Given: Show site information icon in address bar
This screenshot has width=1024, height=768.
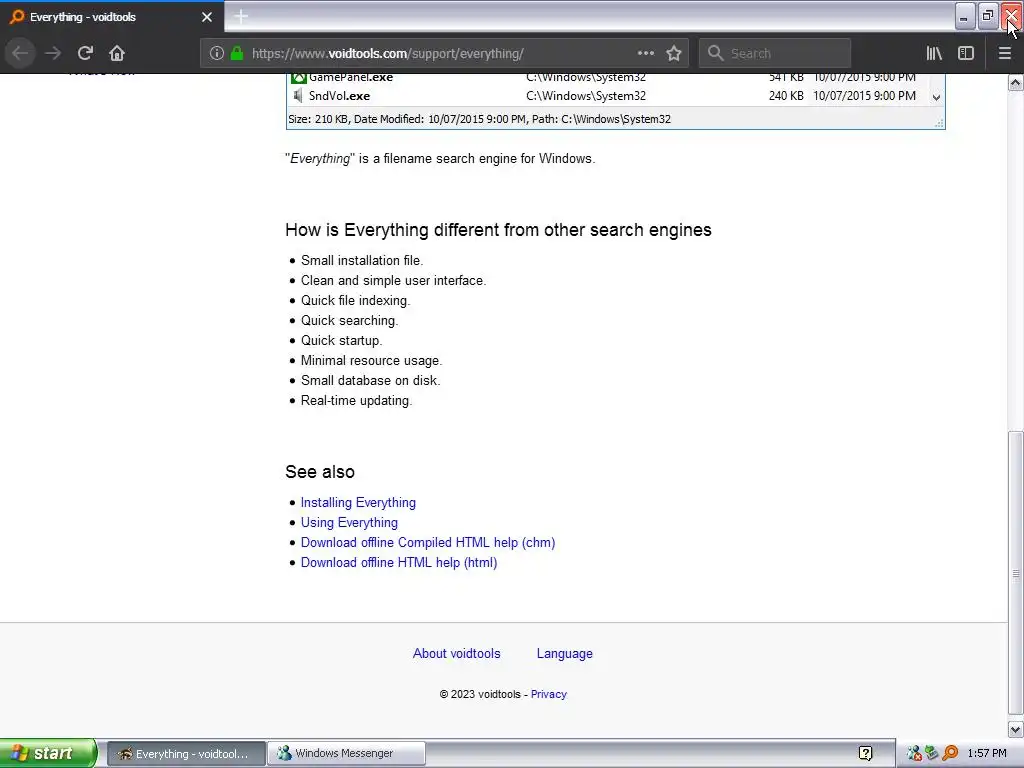Looking at the screenshot, I should click(x=217, y=54).
